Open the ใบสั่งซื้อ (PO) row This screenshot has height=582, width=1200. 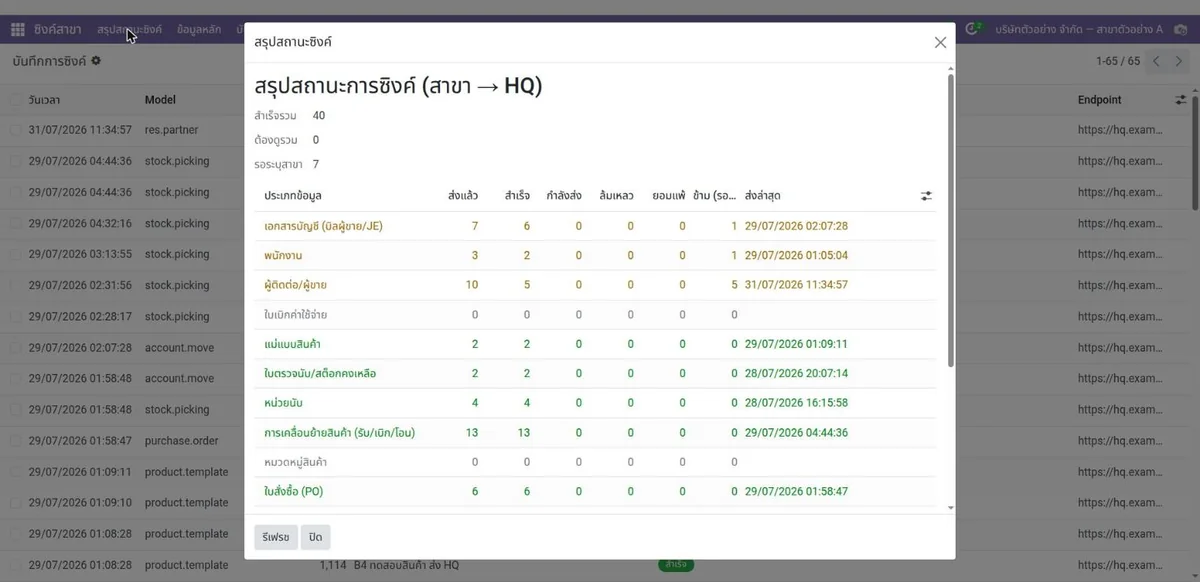(x=594, y=492)
